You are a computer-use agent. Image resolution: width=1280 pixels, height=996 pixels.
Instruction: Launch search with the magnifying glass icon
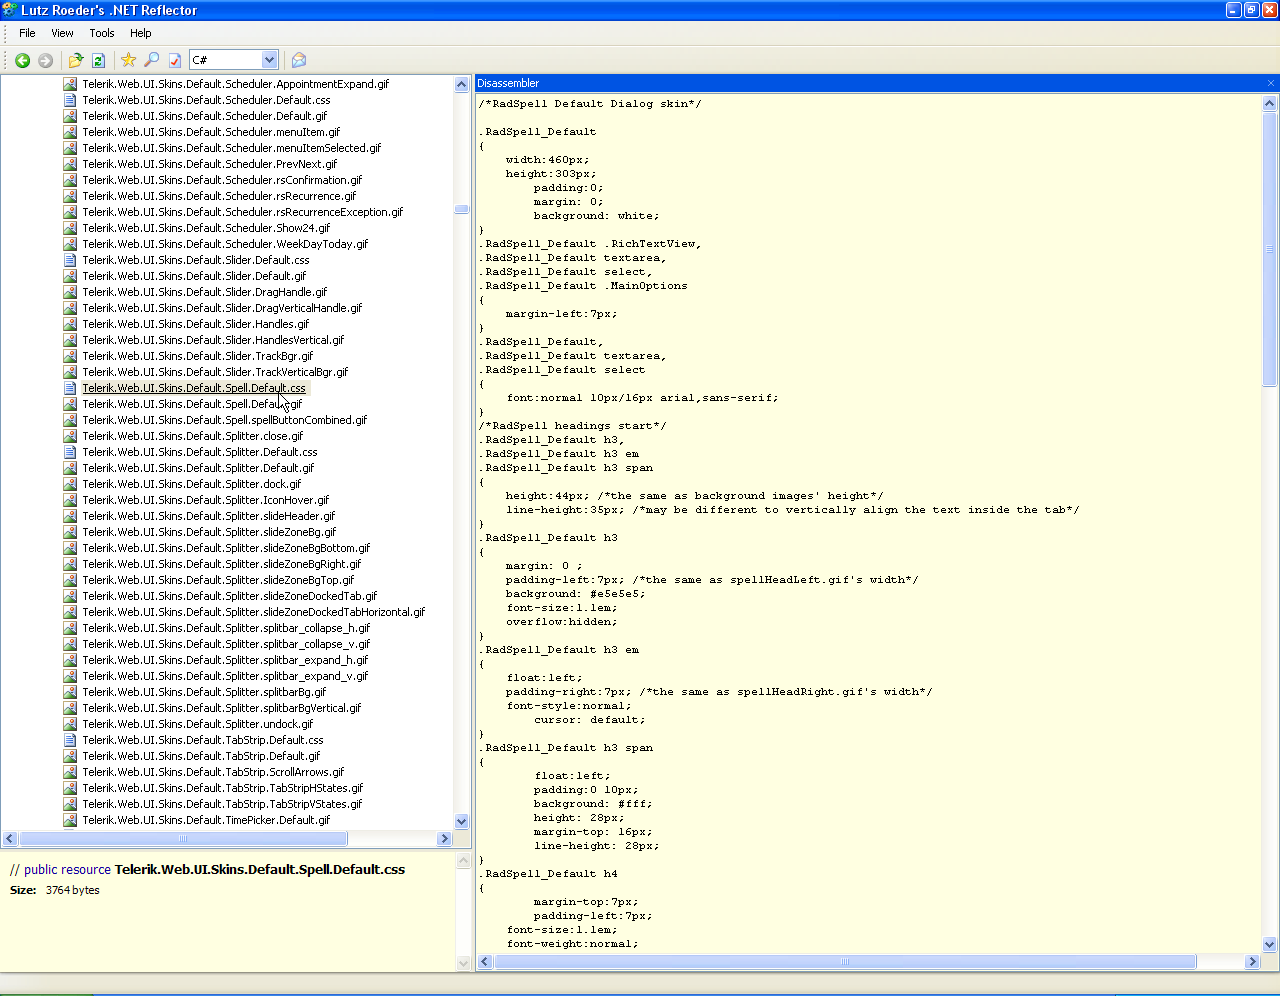(151, 60)
